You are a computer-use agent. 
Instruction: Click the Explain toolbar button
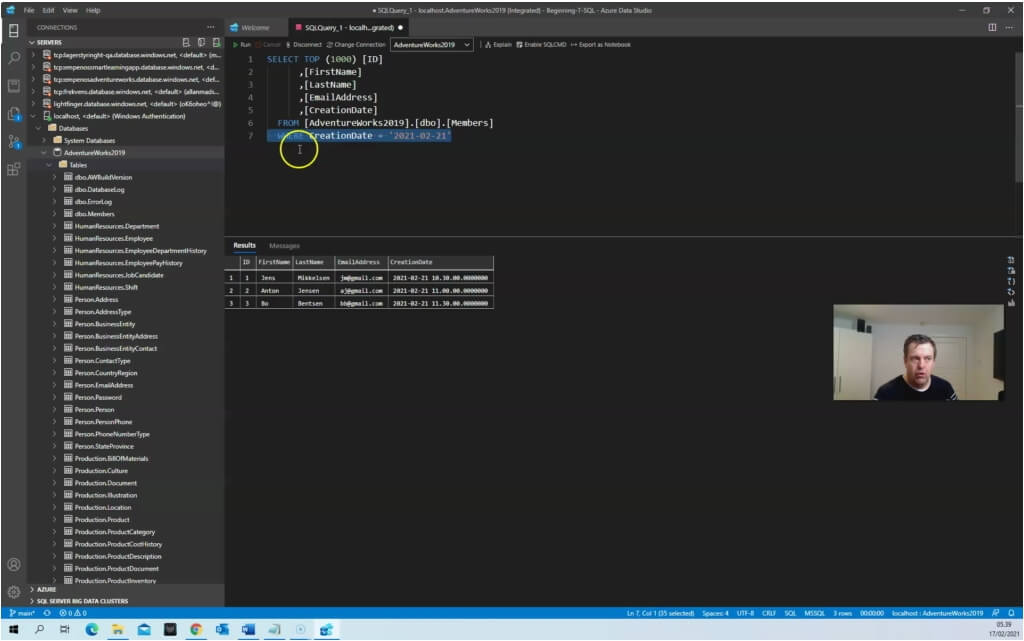pyautogui.click(x=498, y=45)
